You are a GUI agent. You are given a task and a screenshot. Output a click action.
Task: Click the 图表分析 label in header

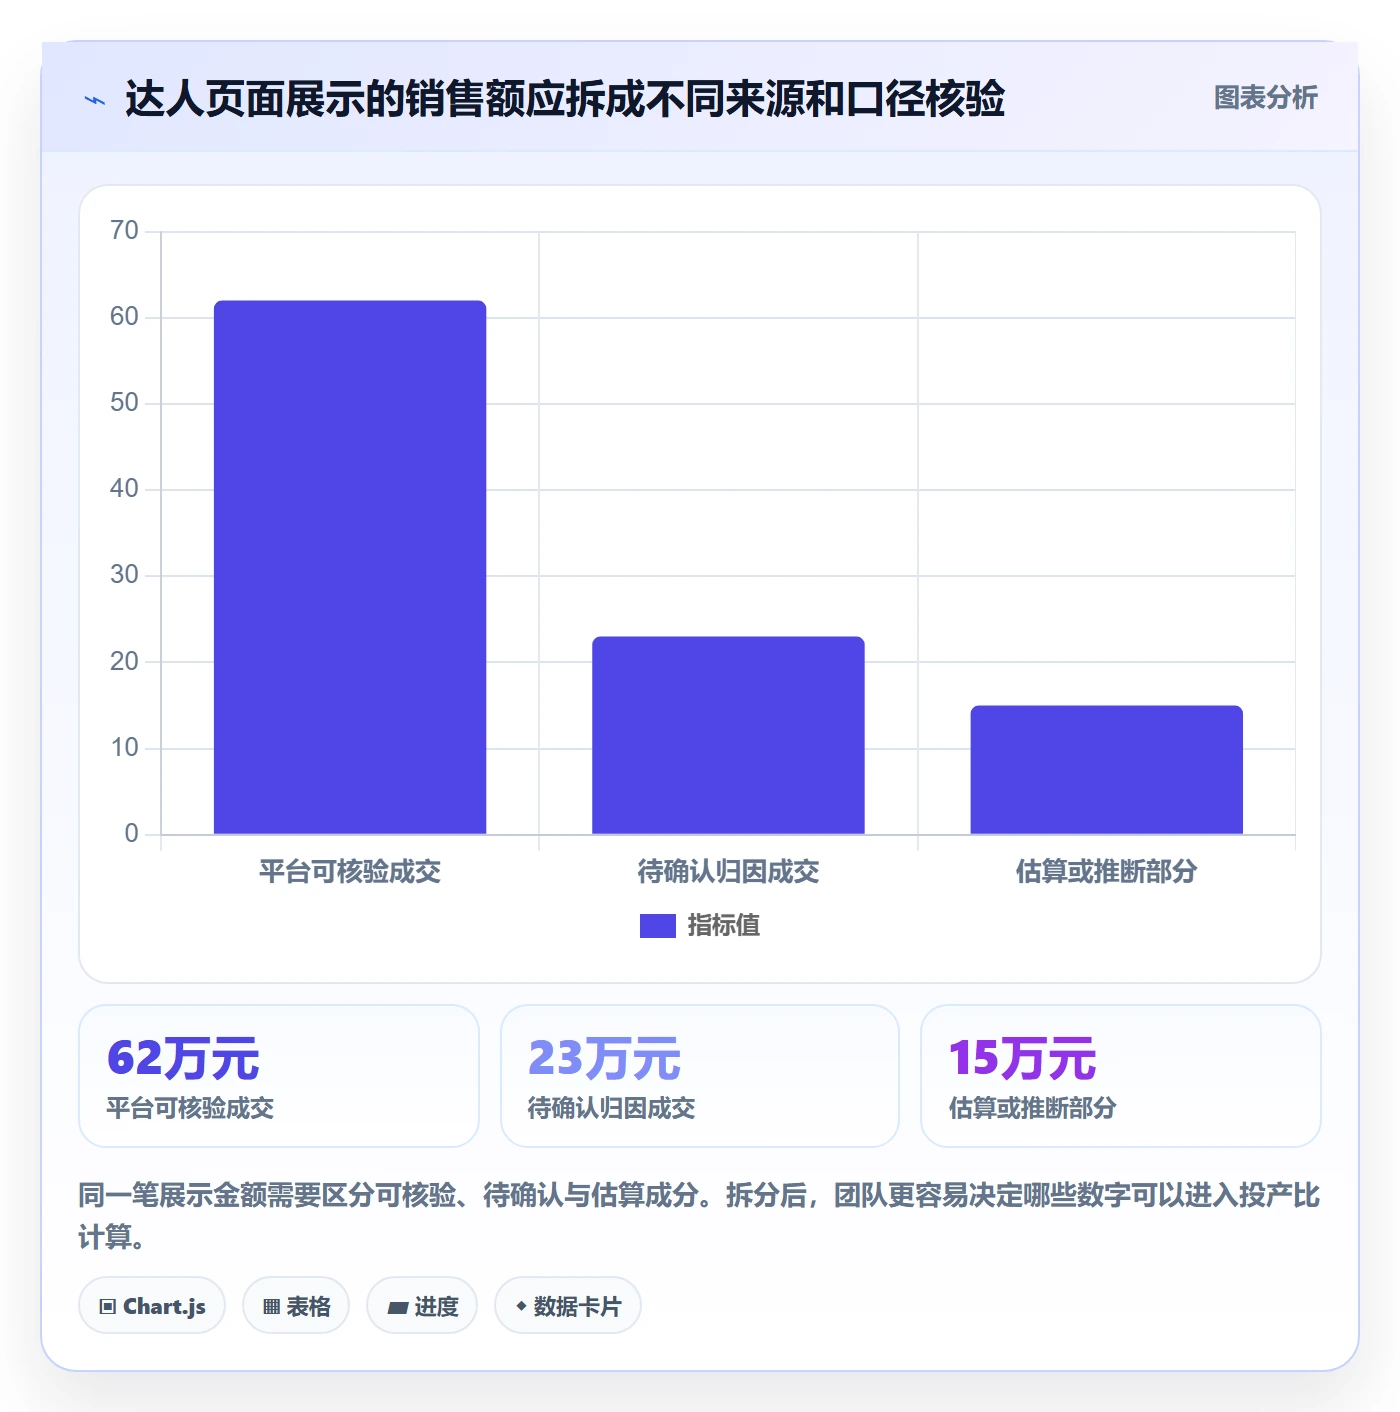tap(1265, 98)
